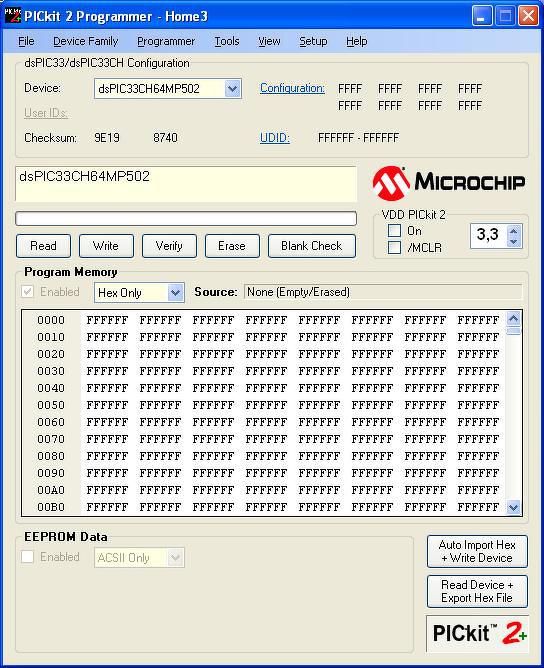Click first FFFFFF cell in row 0020
Image resolution: width=544 pixels, height=668 pixels.
click(107, 354)
